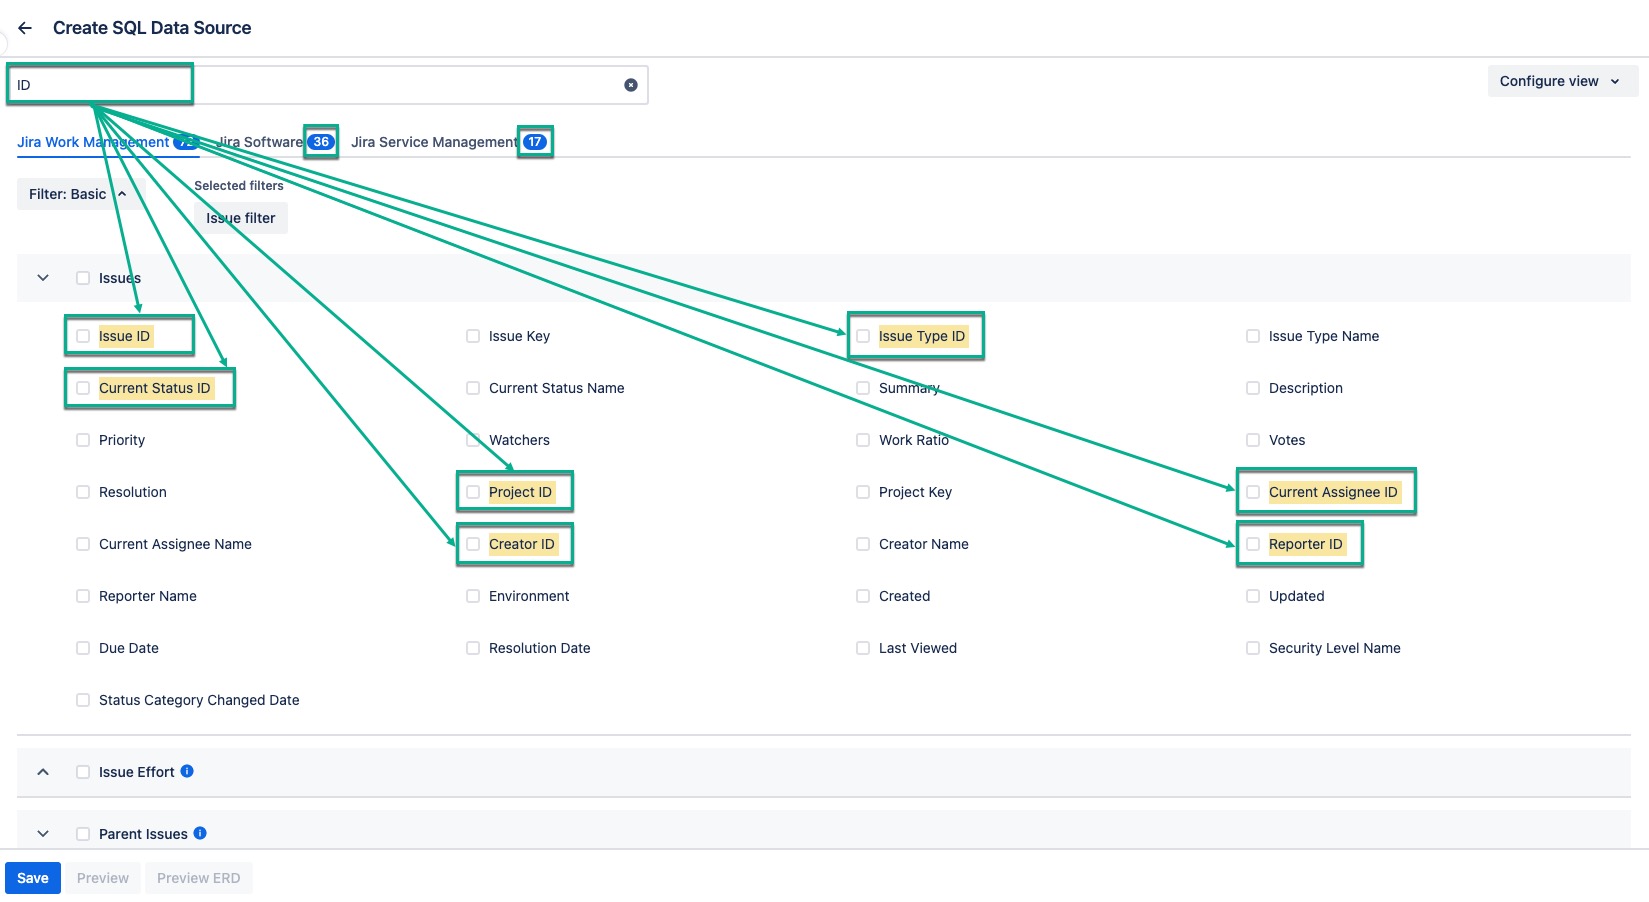The height and width of the screenshot is (902, 1649).
Task: Toggle the Filter: Basic dropdown
Action: 78,194
